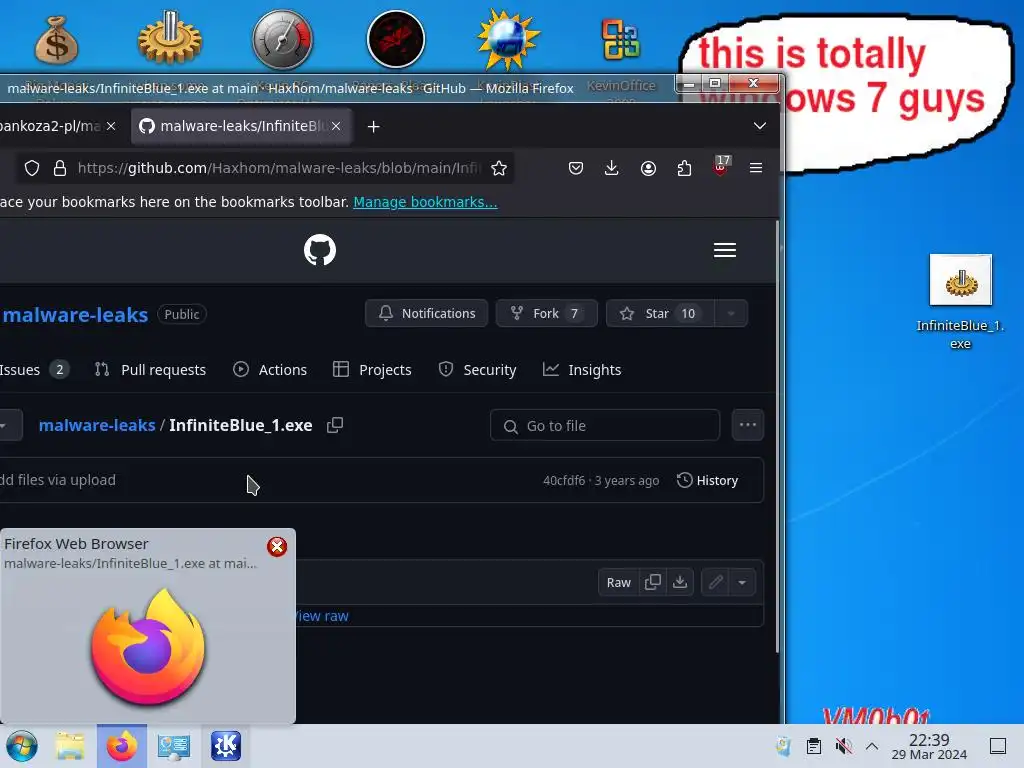Click the View raw link
This screenshot has width=1024, height=768.
tap(321, 616)
